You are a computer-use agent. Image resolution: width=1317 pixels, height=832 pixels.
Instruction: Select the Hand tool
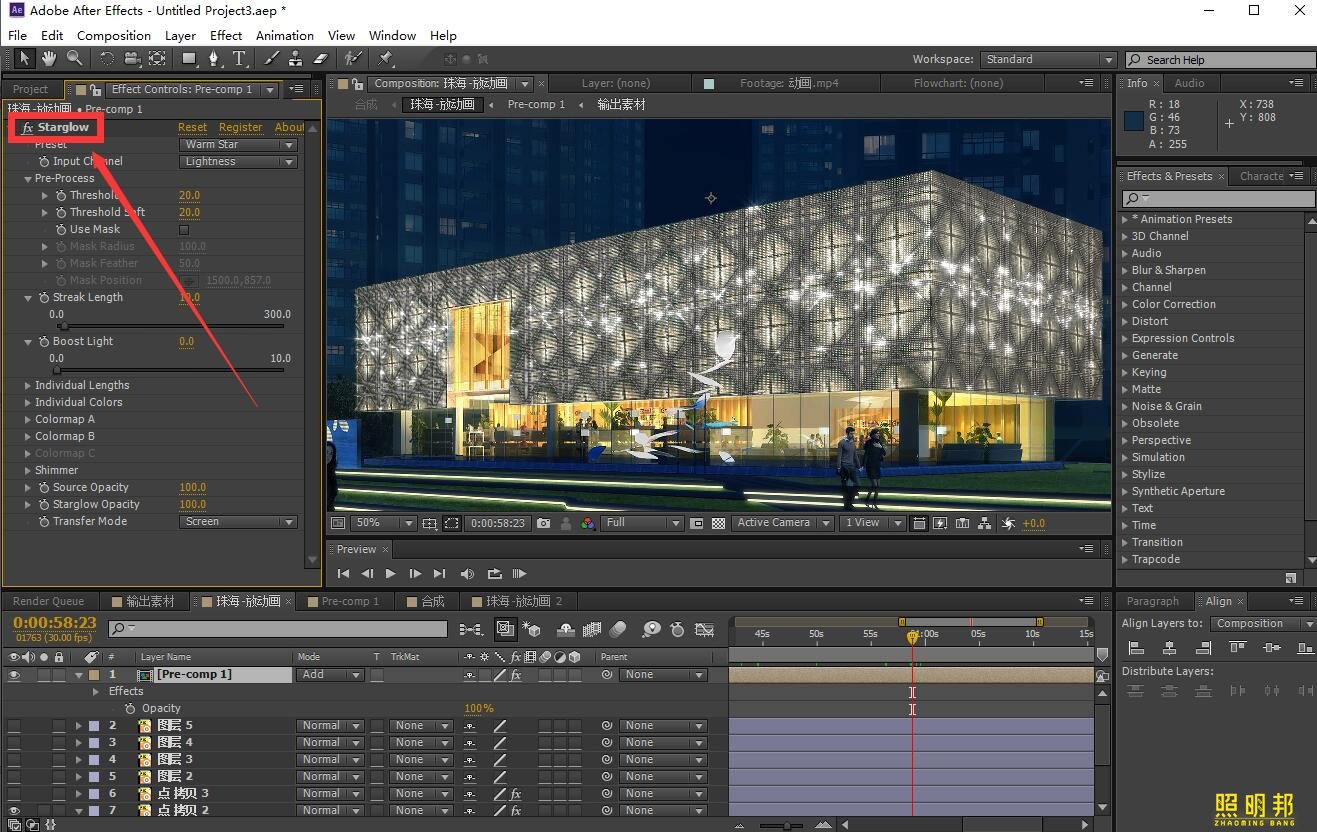tap(48, 59)
